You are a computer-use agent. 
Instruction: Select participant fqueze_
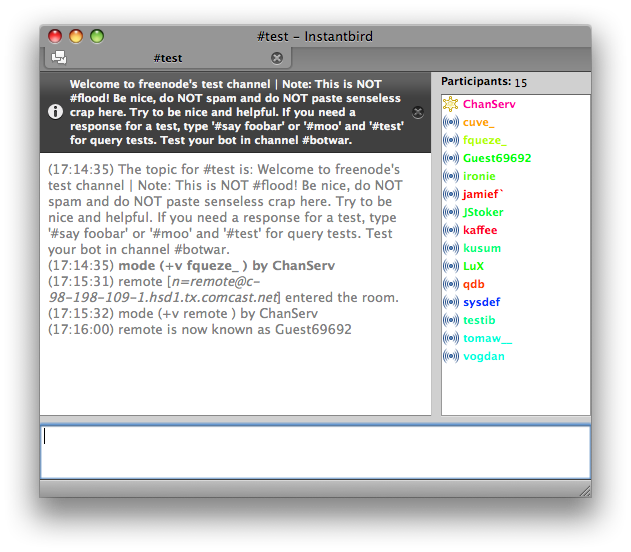coord(484,140)
